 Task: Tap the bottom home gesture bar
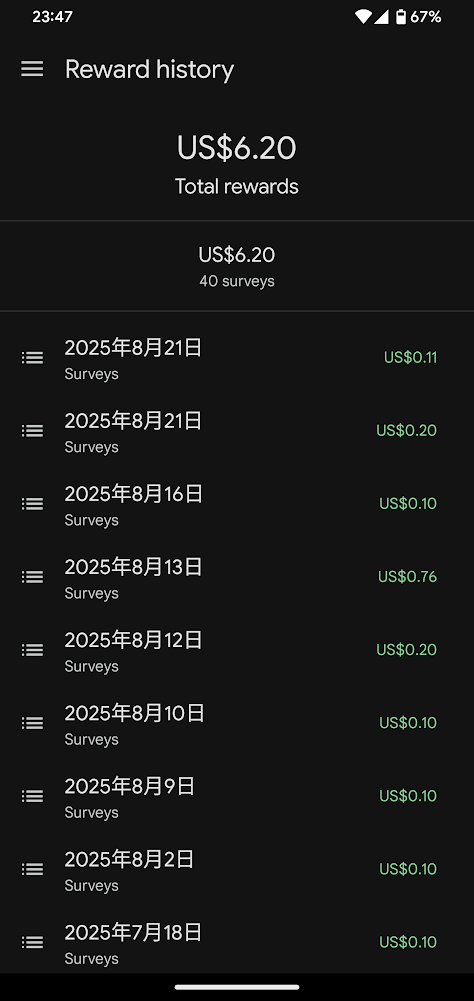tap(237, 987)
